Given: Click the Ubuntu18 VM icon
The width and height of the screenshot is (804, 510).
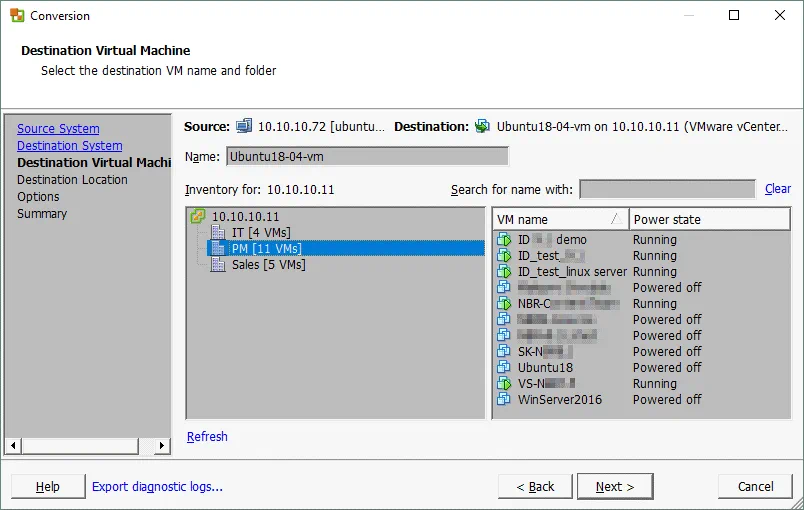Looking at the screenshot, I should coord(505,367).
